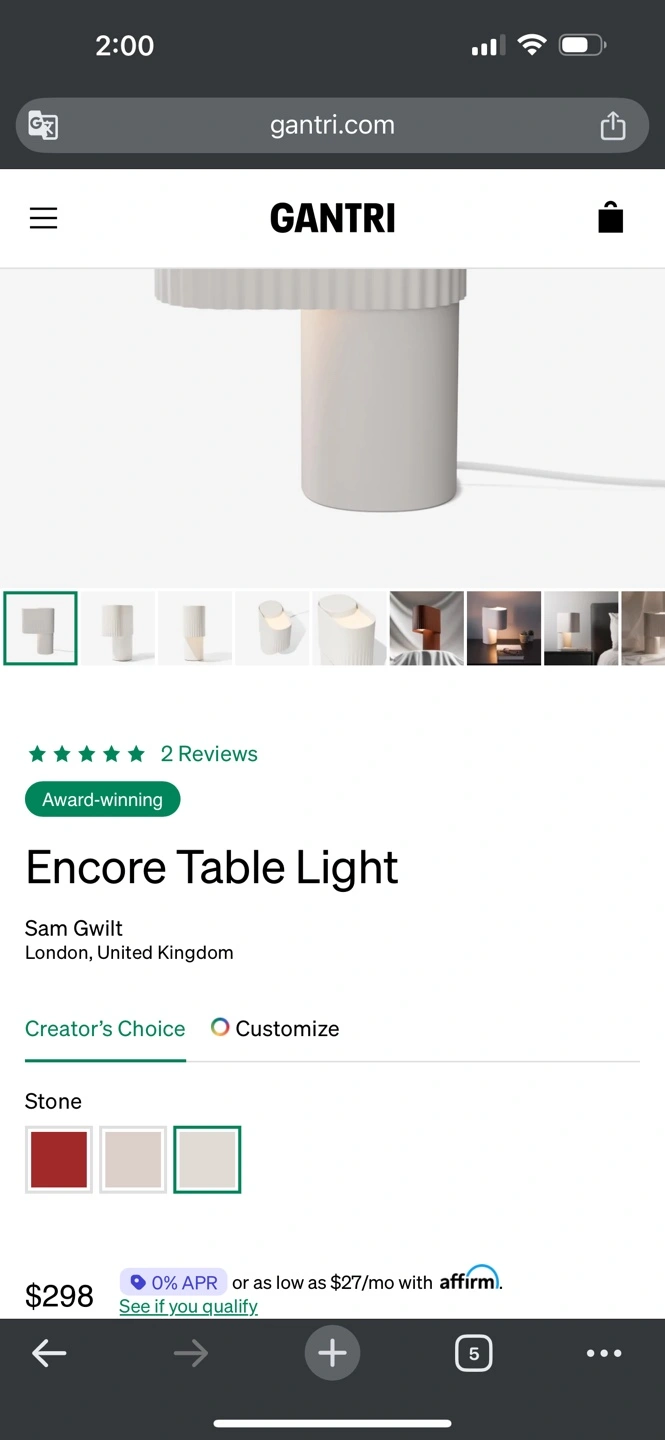The image size is (665, 1440).
Task: Tap the gantri.com address bar
Action: tap(332, 125)
